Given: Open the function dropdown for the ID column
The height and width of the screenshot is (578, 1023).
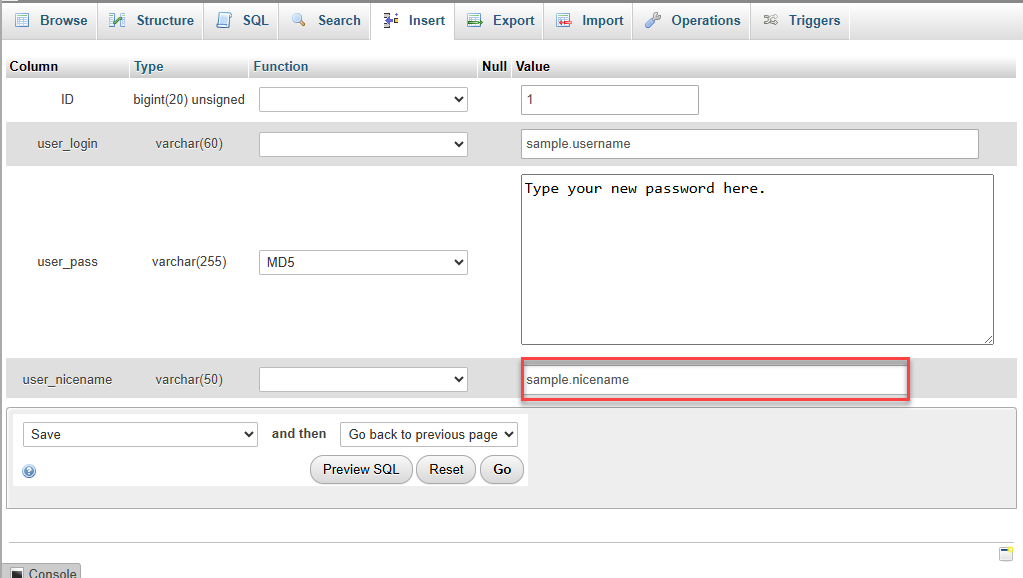Looking at the screenshot, I should point(362,99).
